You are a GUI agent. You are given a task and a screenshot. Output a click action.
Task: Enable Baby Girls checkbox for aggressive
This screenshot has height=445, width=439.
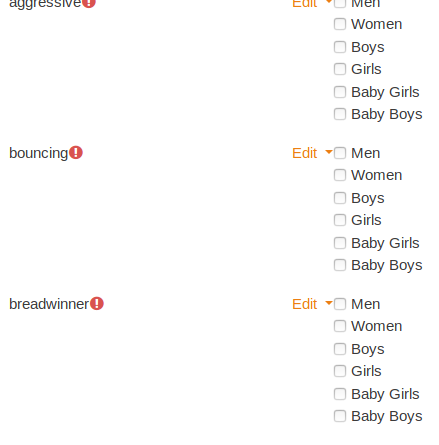(x=340, y=92)
